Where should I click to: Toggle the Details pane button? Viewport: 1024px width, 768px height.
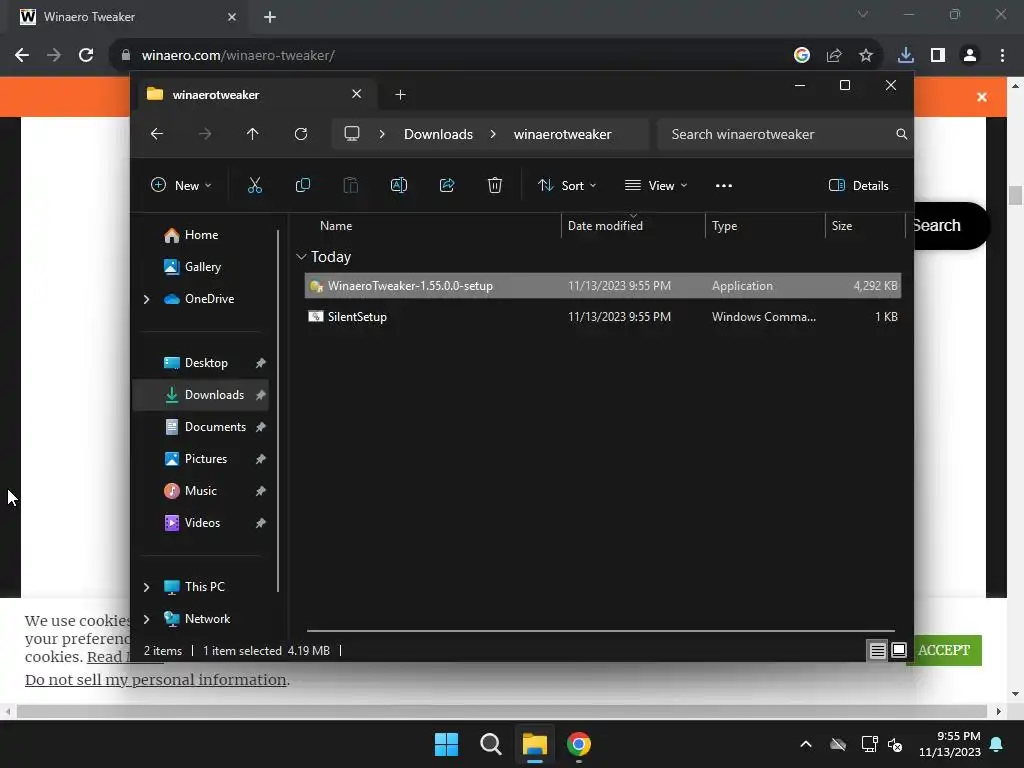click(x=859, y=185)
